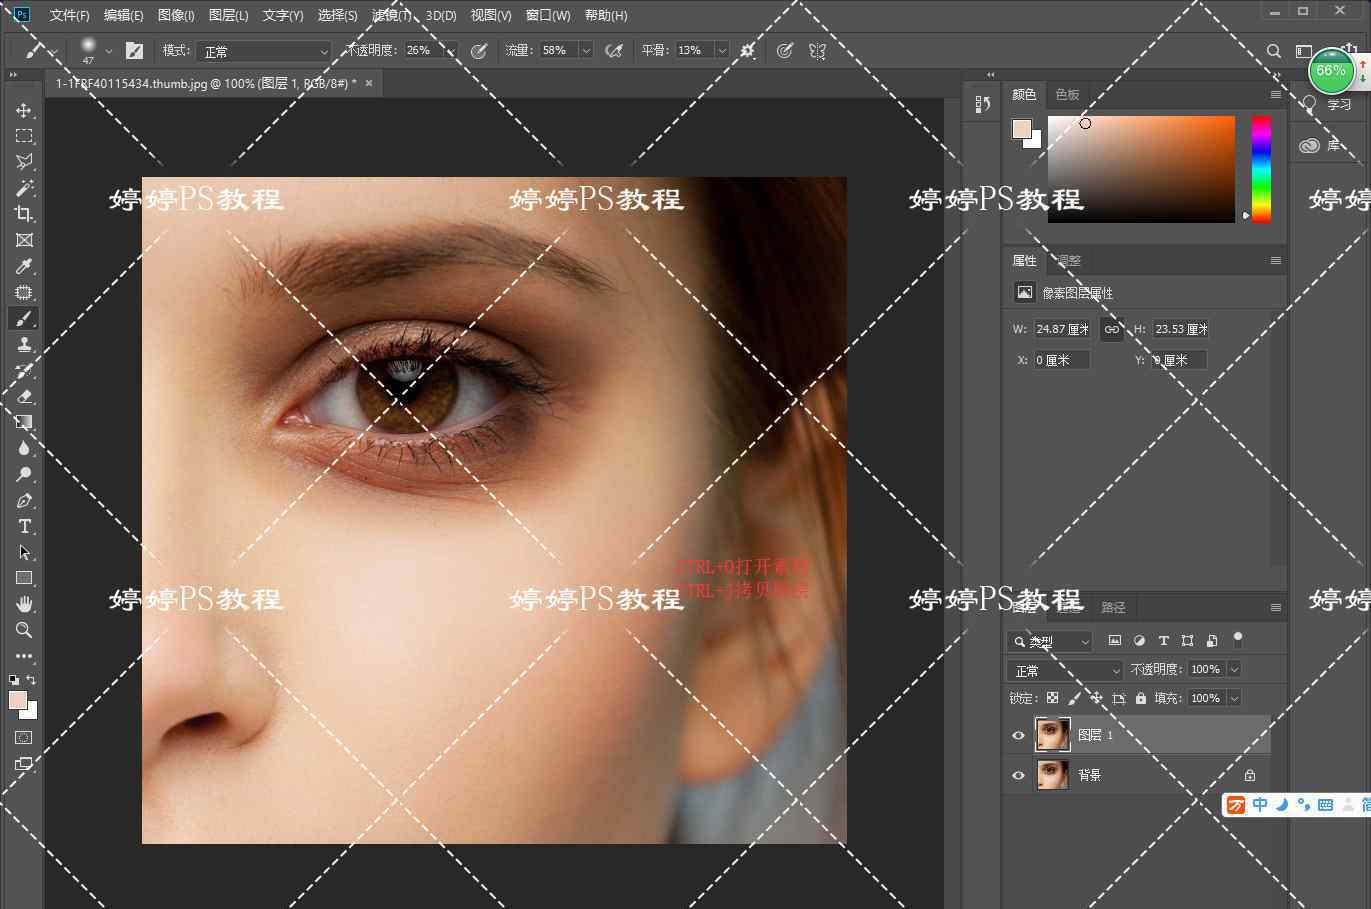
Task: Toggle pressure for size button
Action: (x=785, y=50)
